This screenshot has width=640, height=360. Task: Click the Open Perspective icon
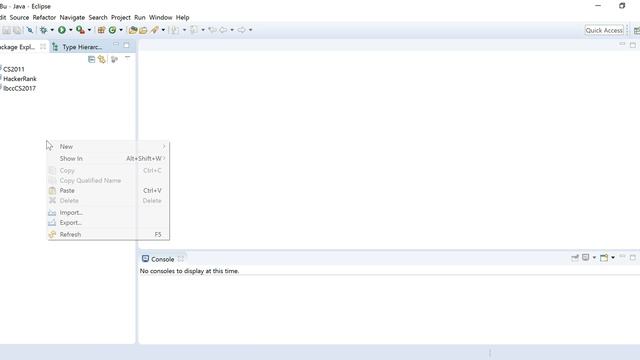point(636,30)
